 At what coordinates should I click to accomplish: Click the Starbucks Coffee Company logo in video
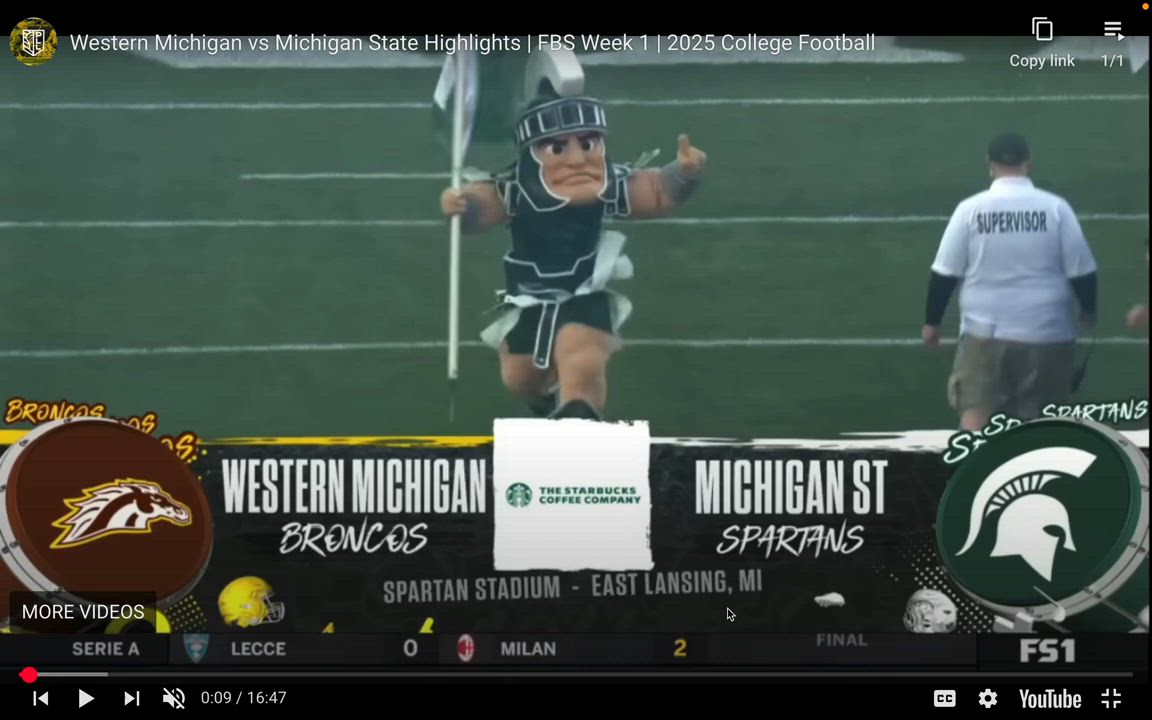(x=573, y=495)
